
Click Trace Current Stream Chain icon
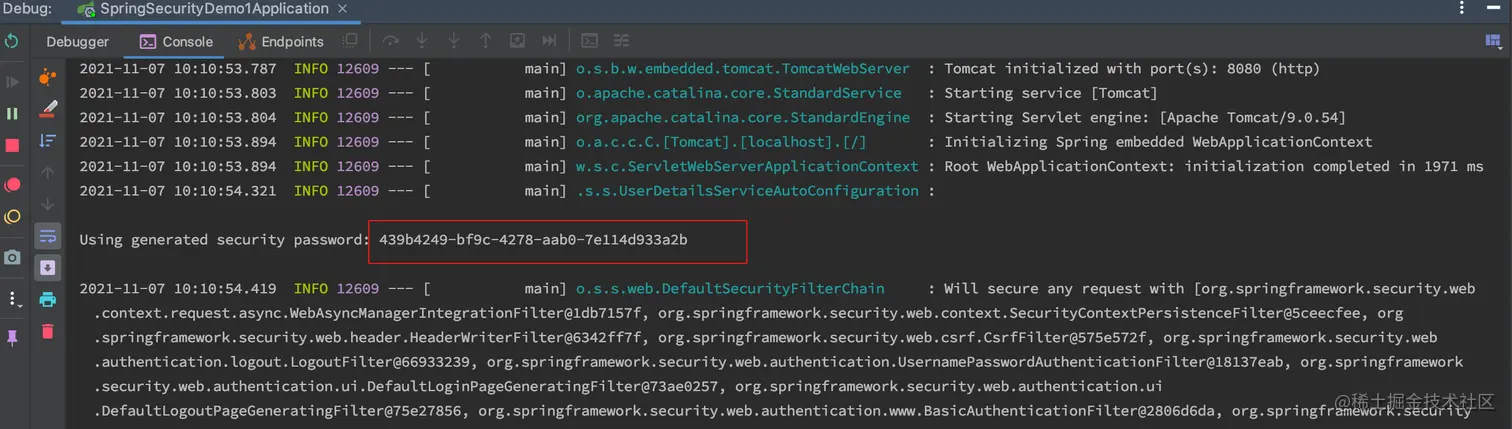(x=621, y=41)
